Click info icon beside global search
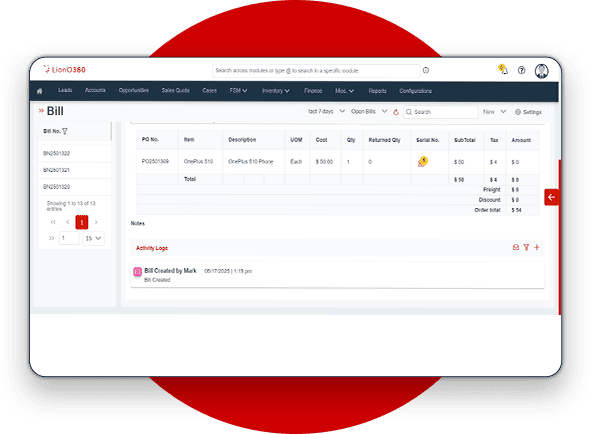This screenshot has height=434, width=592. pos(426,70)
